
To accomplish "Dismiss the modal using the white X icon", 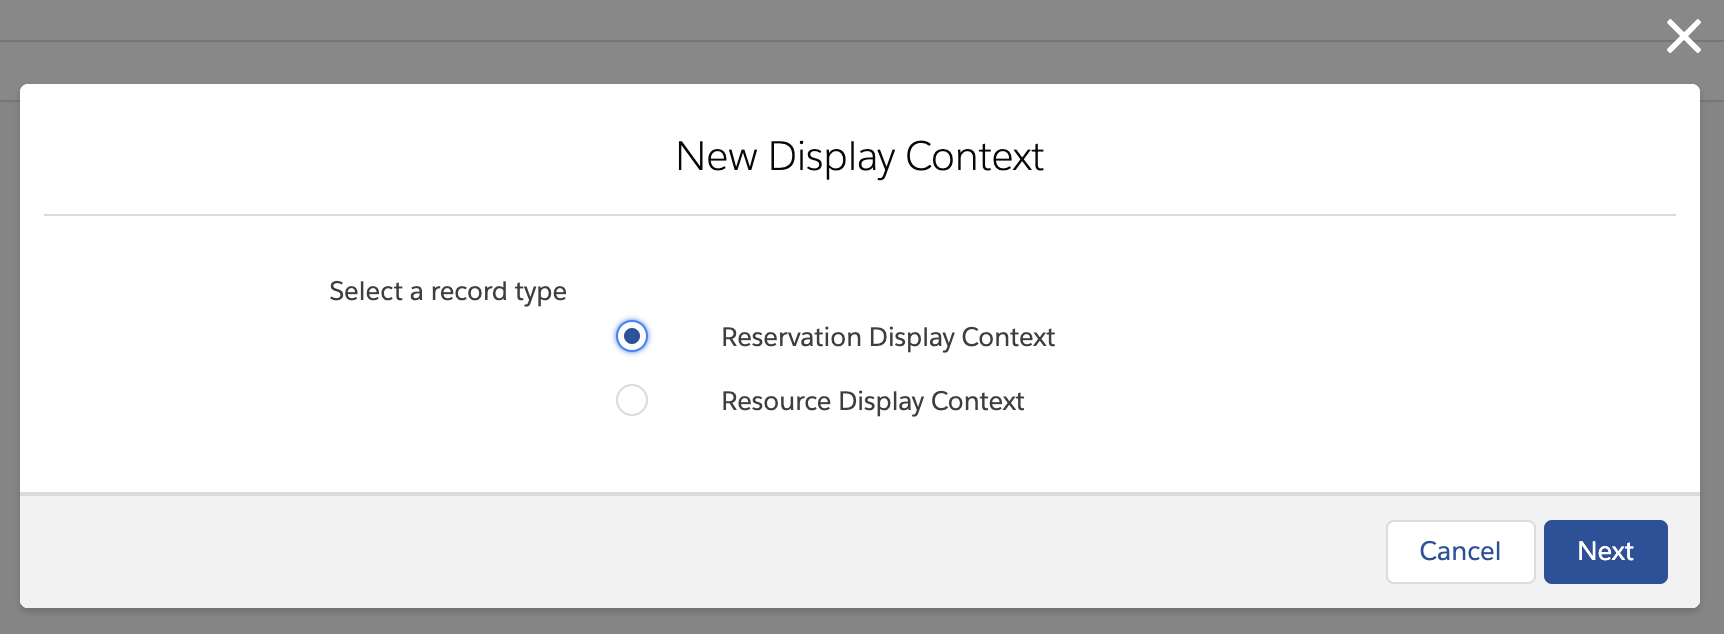I will pos(1683,37).
